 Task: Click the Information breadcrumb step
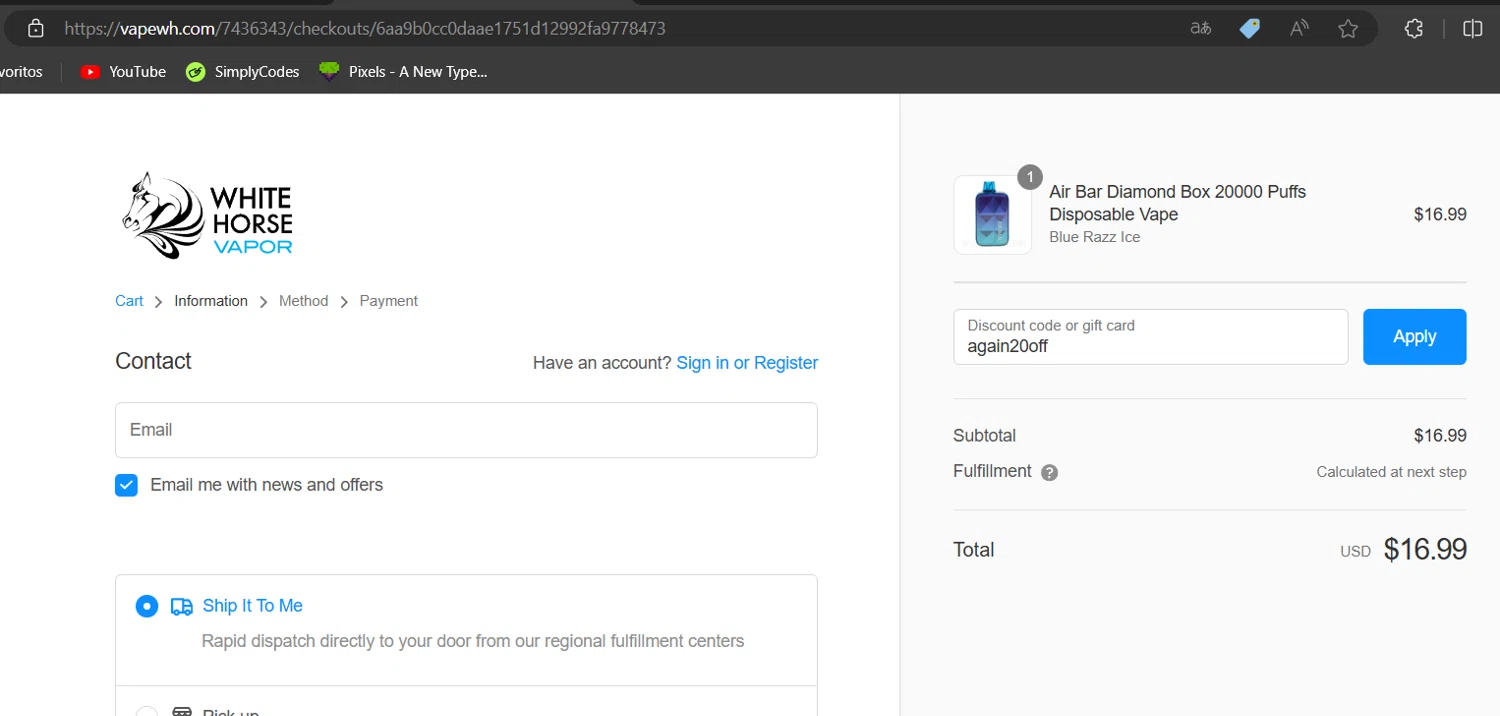(211, 301)
